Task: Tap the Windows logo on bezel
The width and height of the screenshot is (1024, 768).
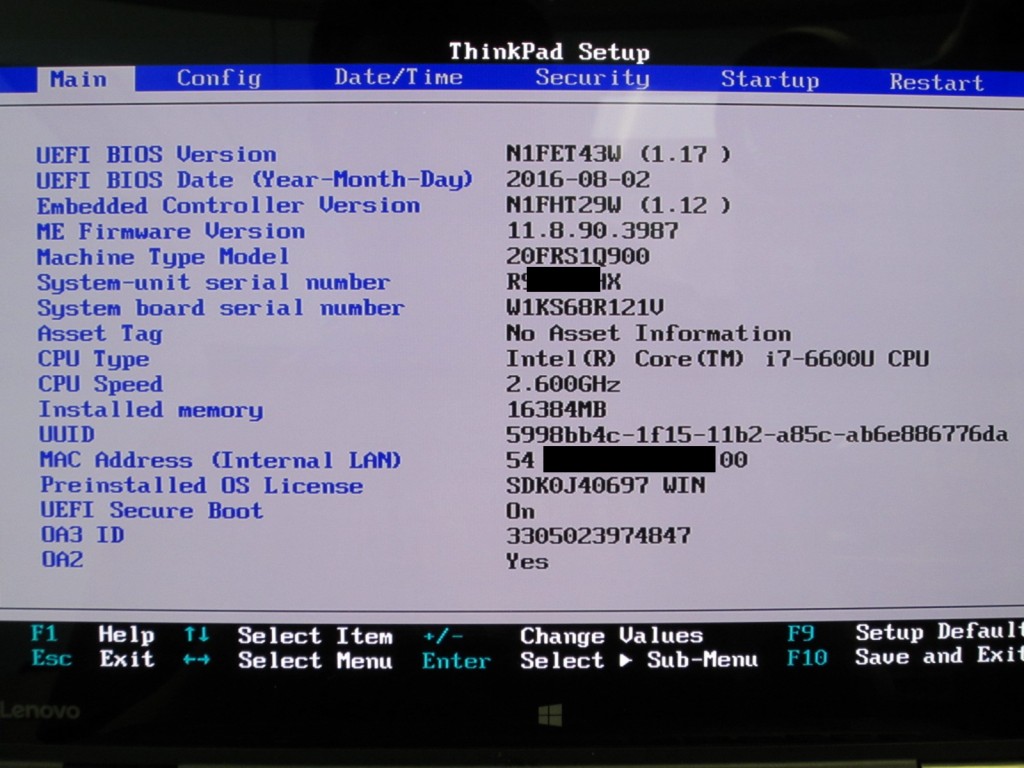Action: (550, 715)
